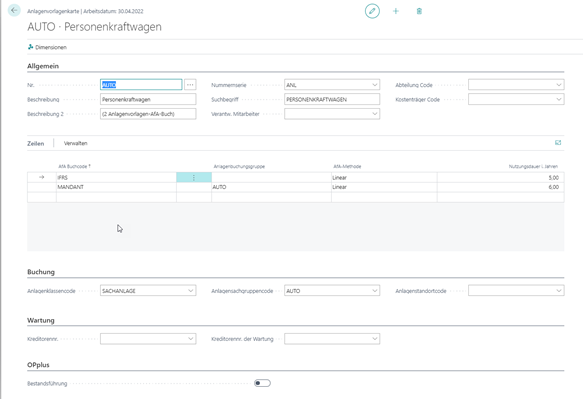Open the Verantw. Mitarbeiter dropdown
This screenshot has height=399, width=583.
(374, 114)
